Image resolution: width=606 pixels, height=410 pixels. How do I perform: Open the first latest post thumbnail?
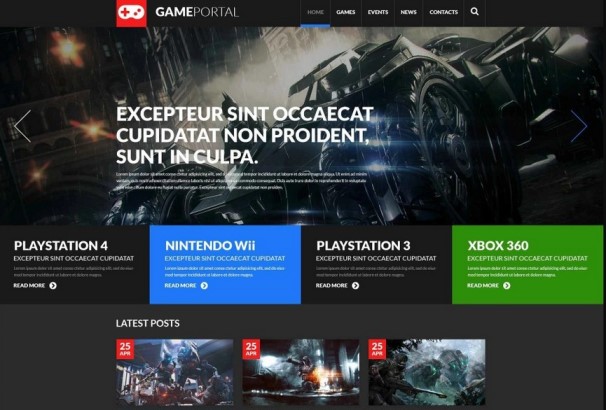(175, 372)
